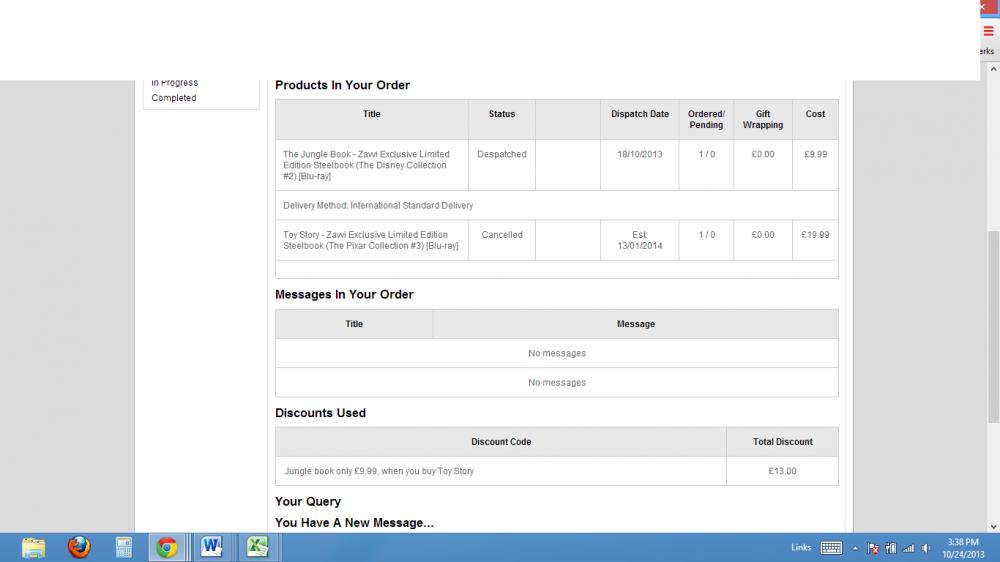Click the 18/10/2013 dispatch date
1000x562 pixels.
pos(640,154)
